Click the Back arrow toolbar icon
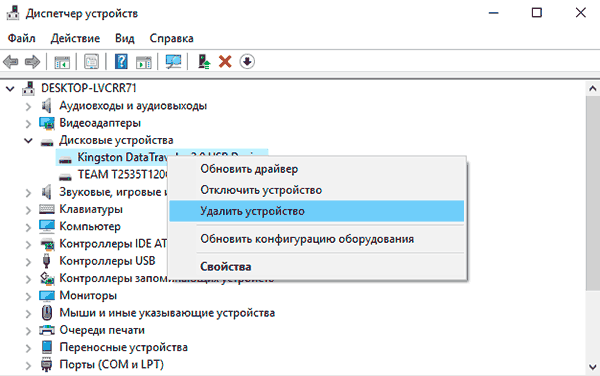This screenshot has height=376, width=600. 11,62
